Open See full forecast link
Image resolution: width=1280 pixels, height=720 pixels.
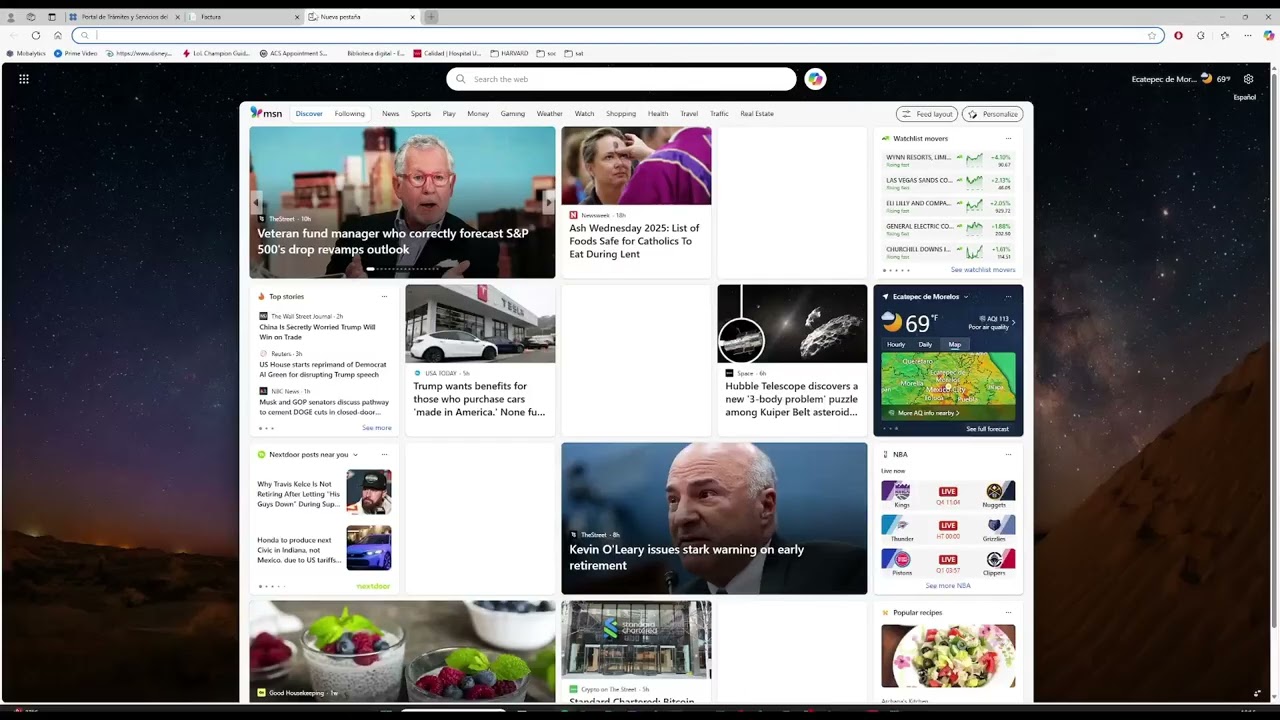(987, 429)
